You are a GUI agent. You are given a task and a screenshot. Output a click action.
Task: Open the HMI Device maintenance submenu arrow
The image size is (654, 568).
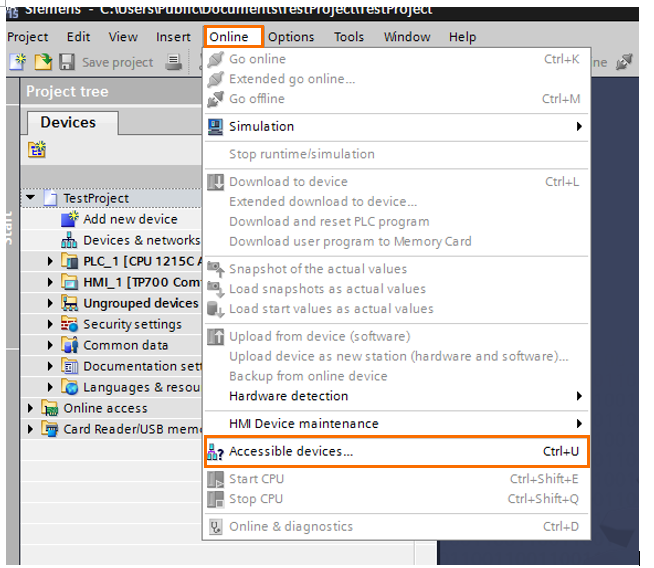[579, 424]
